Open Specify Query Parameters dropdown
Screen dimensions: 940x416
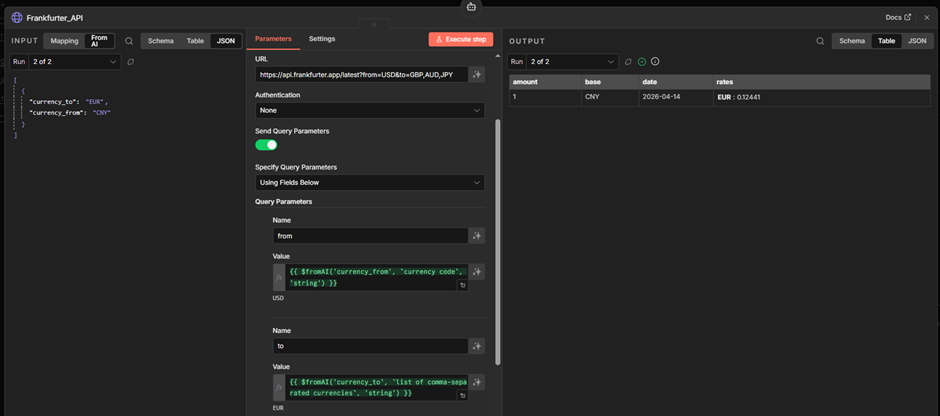[x=370, y=182]
